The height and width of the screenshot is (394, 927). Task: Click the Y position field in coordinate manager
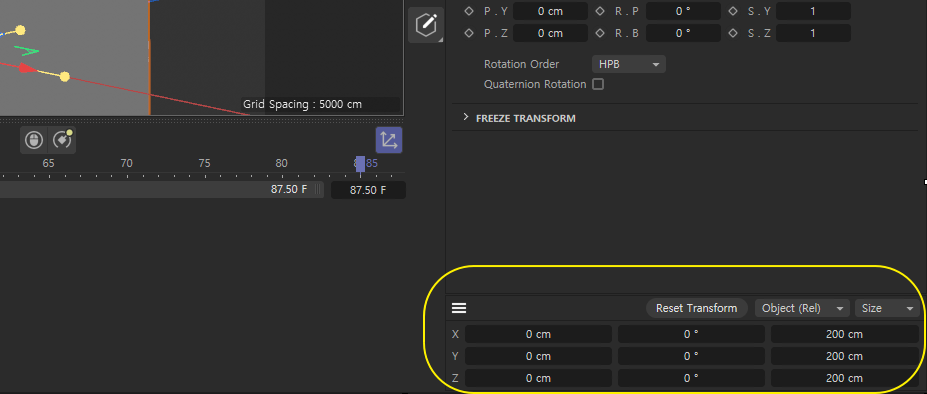pyautogui.click(x=538, y=356)
